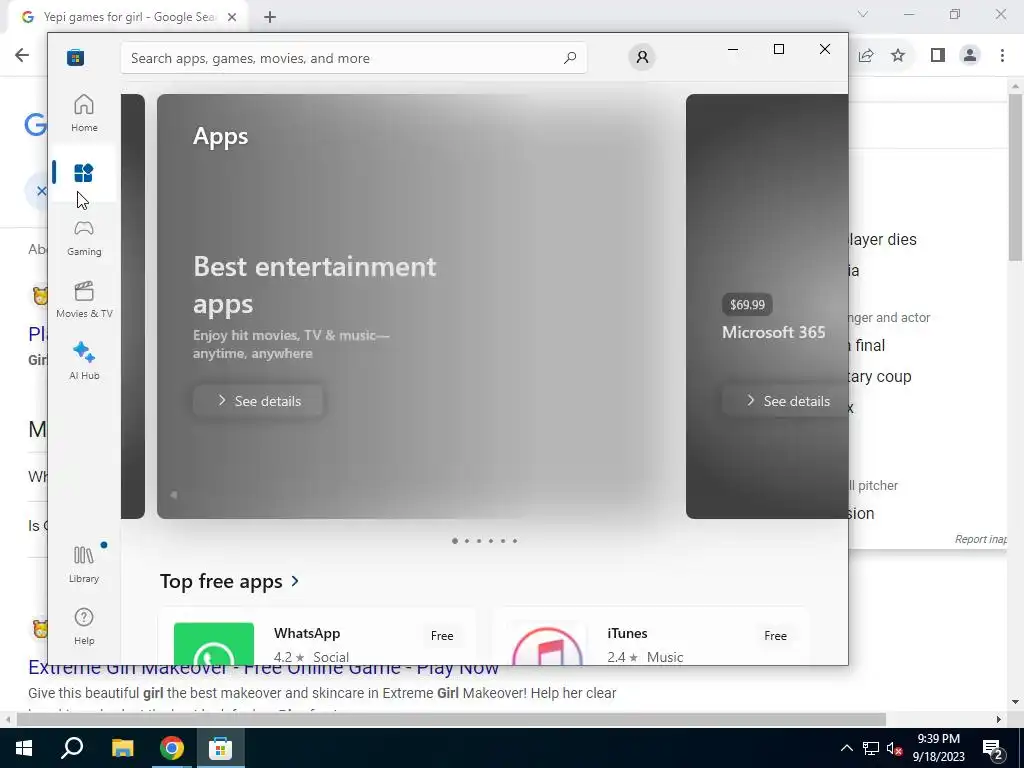Open Movies & TV section
The image size is (1024, 768).
(84, 300)
